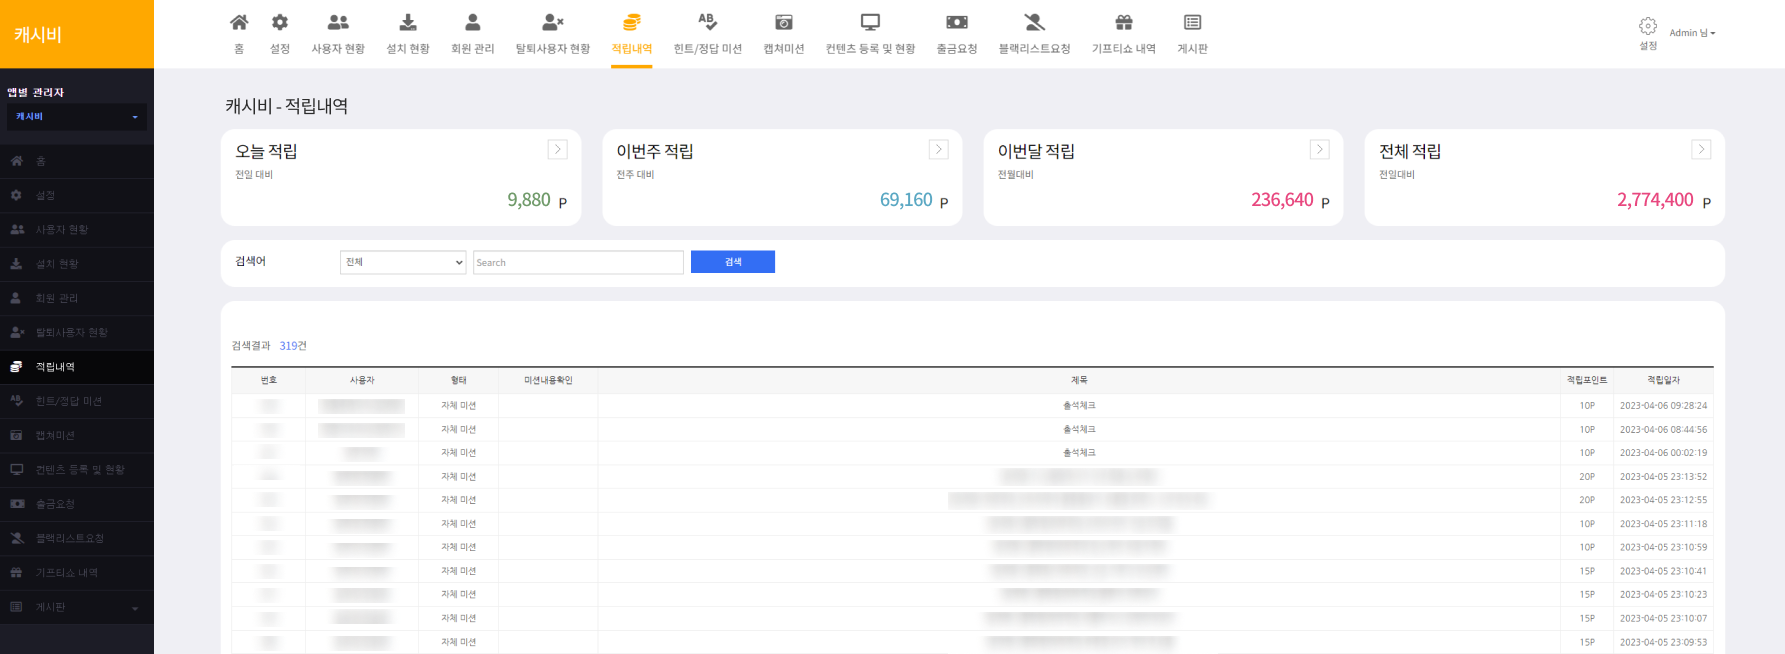Click the 사용자 column header

click(x=362, y=380)
